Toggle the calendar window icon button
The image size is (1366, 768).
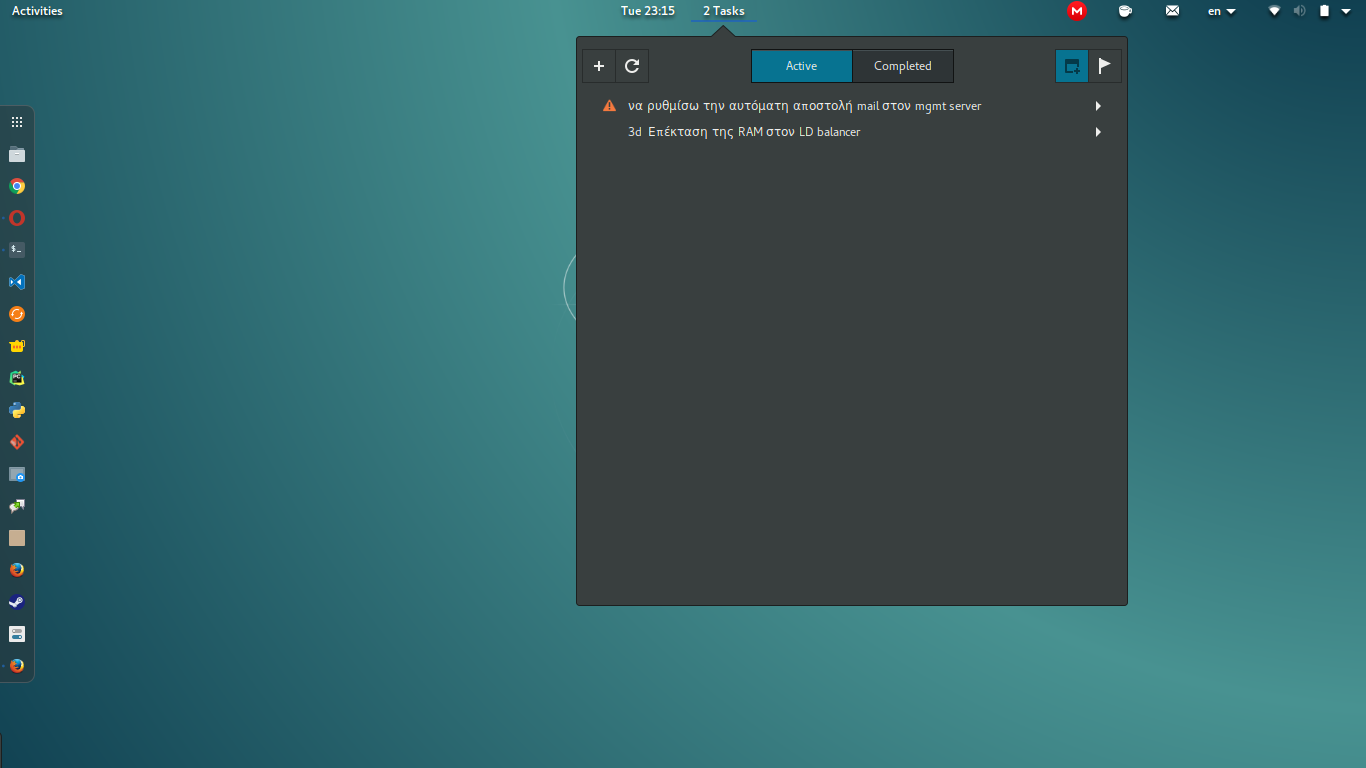tap(1072, 66)
